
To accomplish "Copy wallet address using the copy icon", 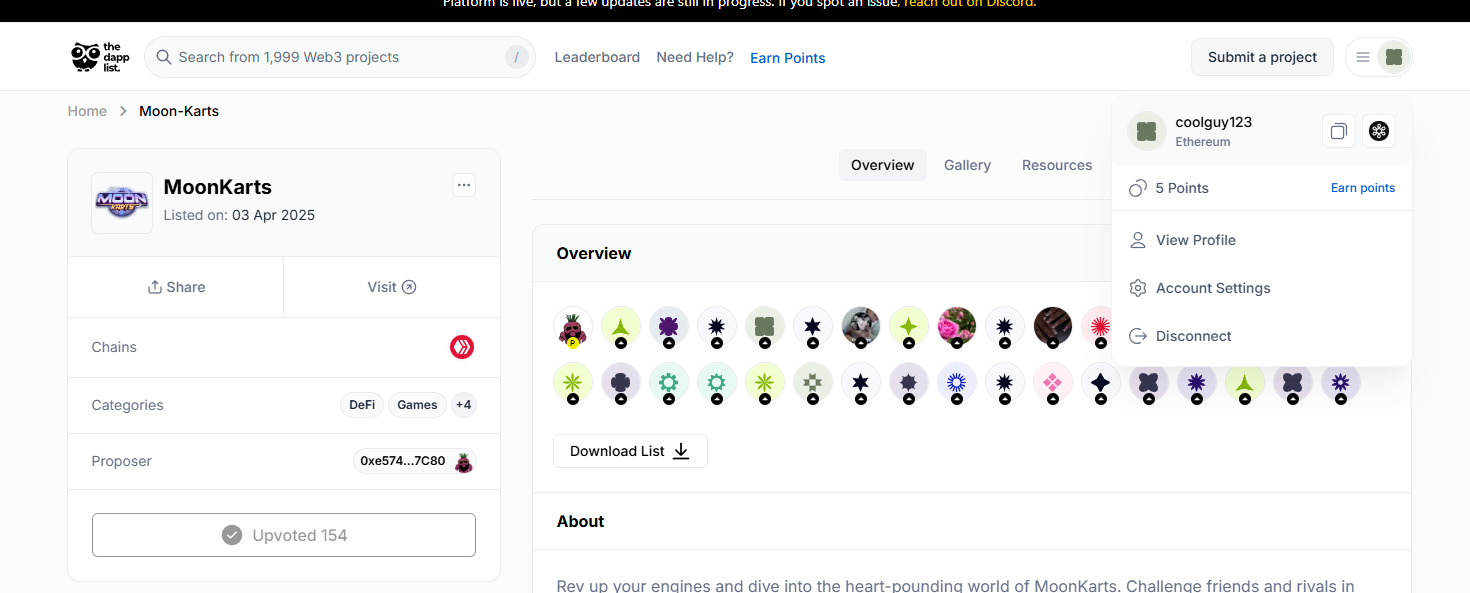I will pyautogui.click(x=1338, y=131).
